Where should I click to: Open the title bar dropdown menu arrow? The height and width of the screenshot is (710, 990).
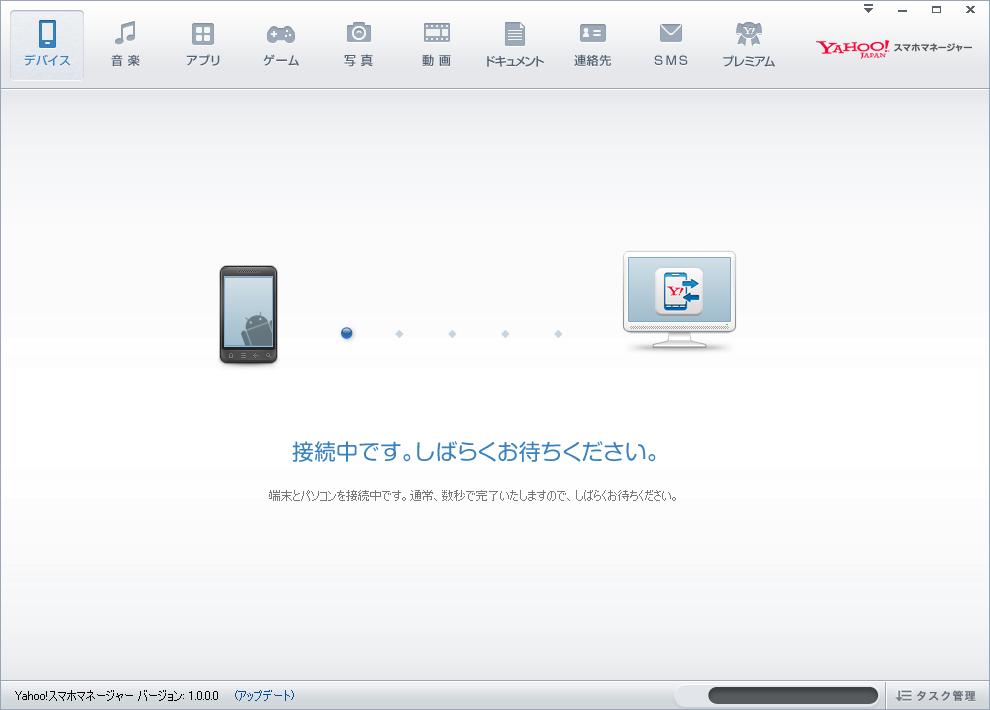tap(869, 9)
